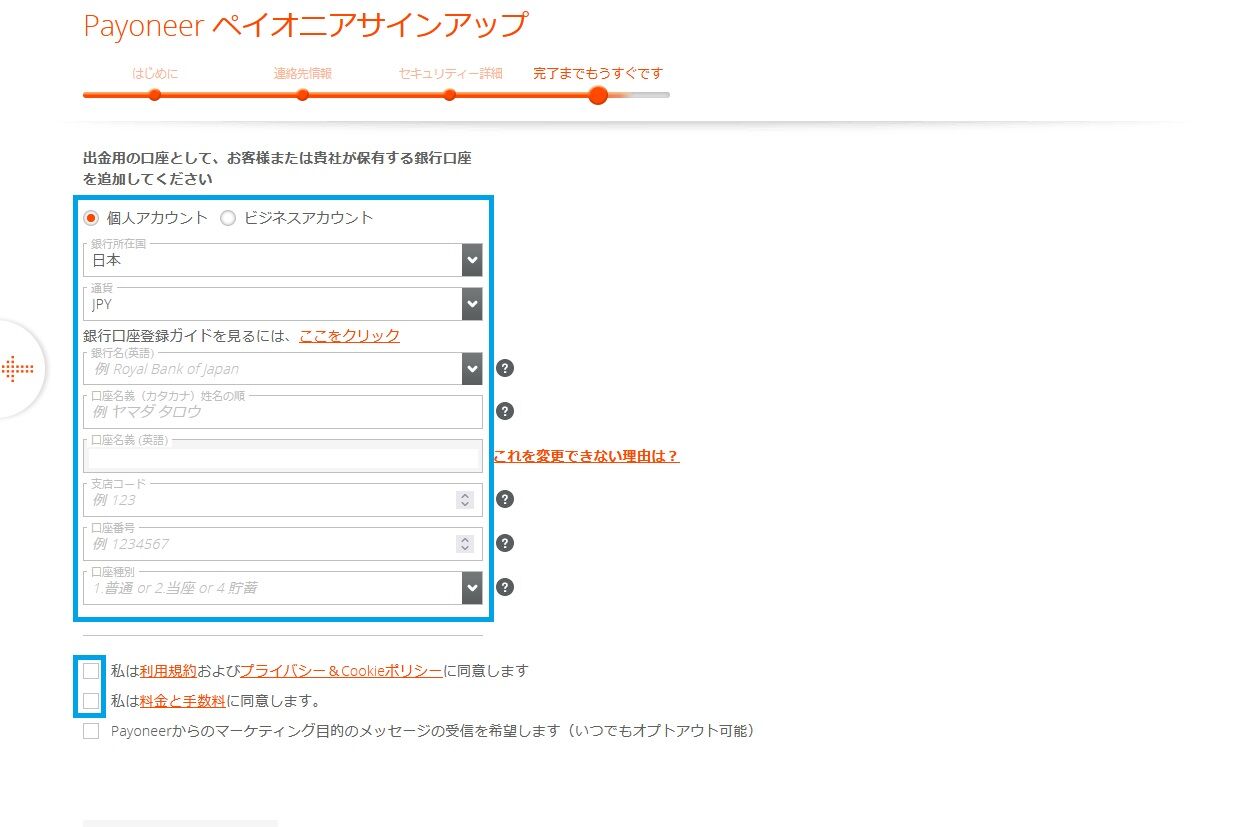Click the 口座番号 stepper arrows

click(x=464, y=544)
